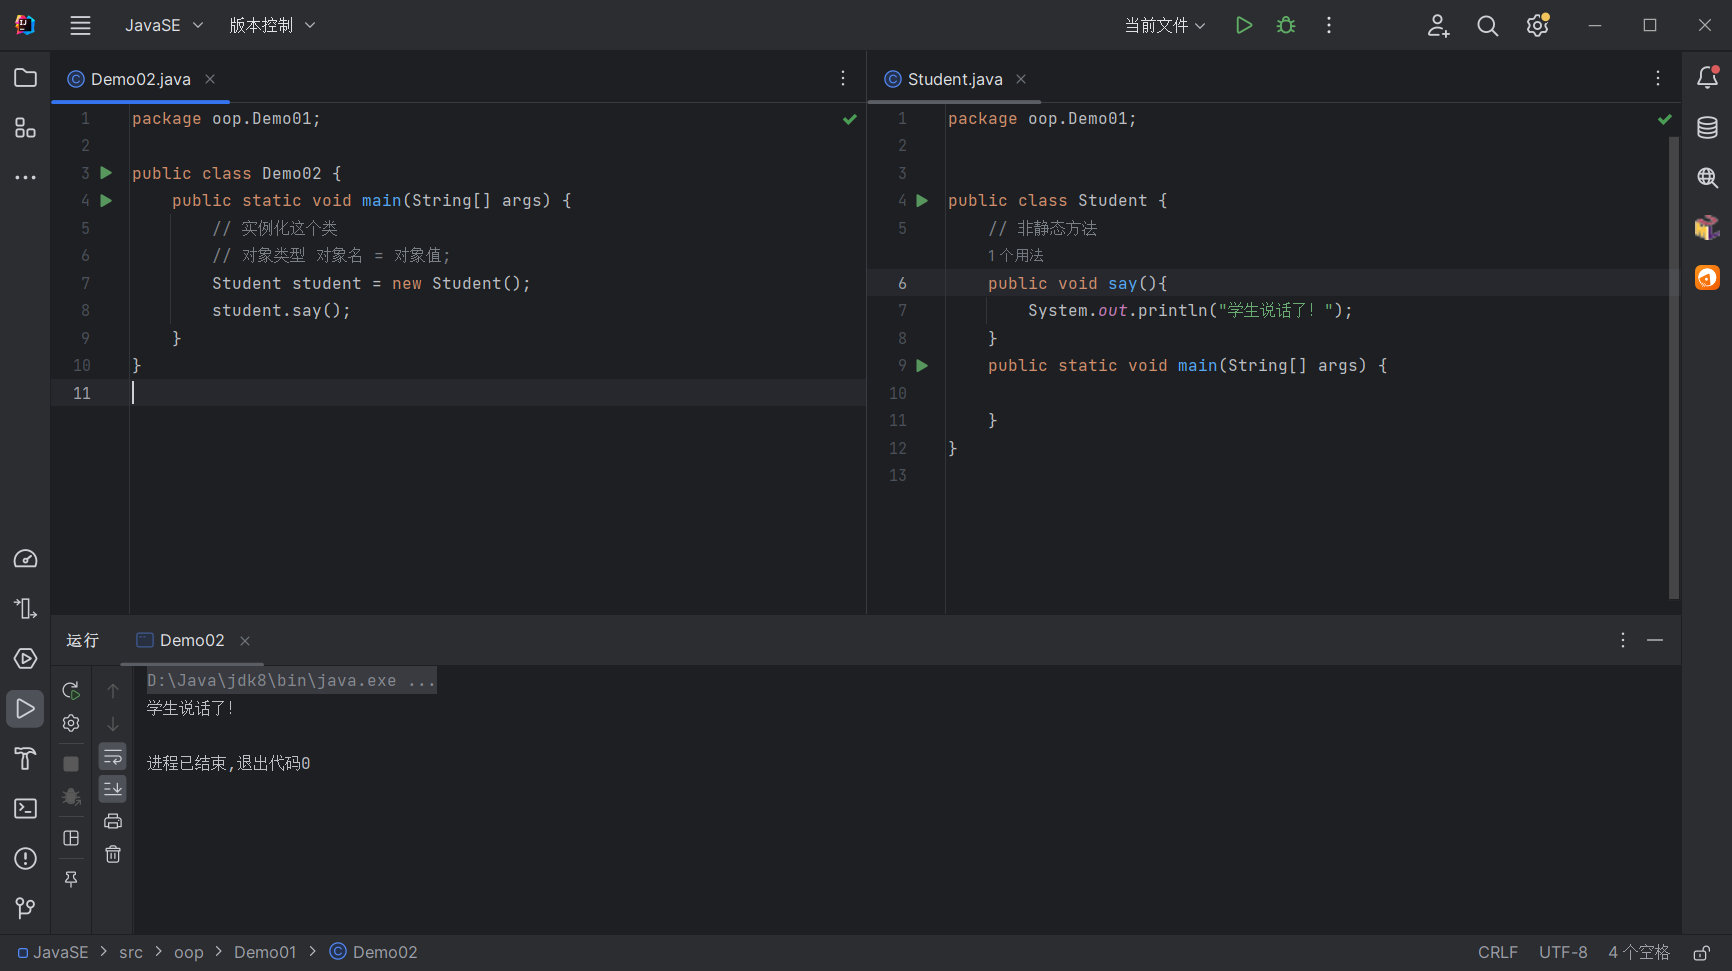Screen dimensions: 1732x971
Task: Expand the 当前文件 run configuration dropdown
Action: (x=1165, y=26)
